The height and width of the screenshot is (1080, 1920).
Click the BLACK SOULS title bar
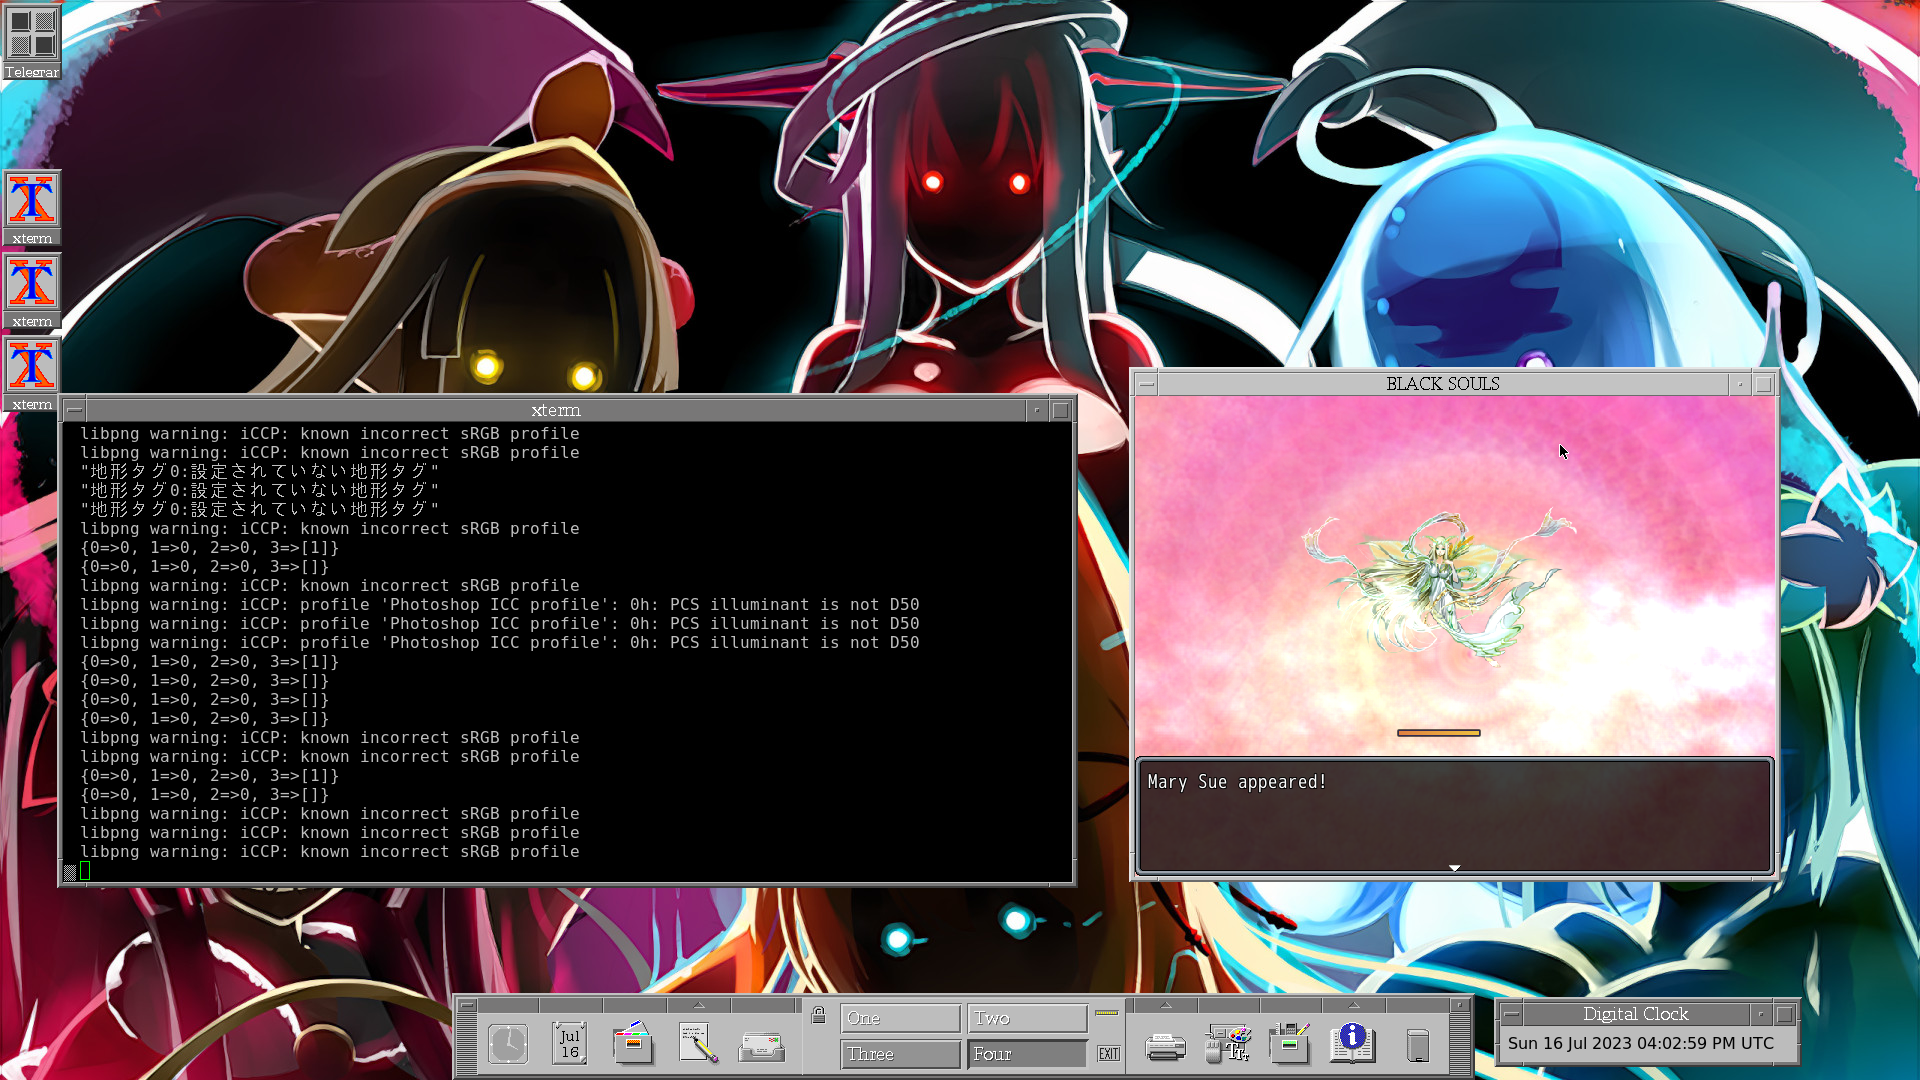click(1443, 384)
